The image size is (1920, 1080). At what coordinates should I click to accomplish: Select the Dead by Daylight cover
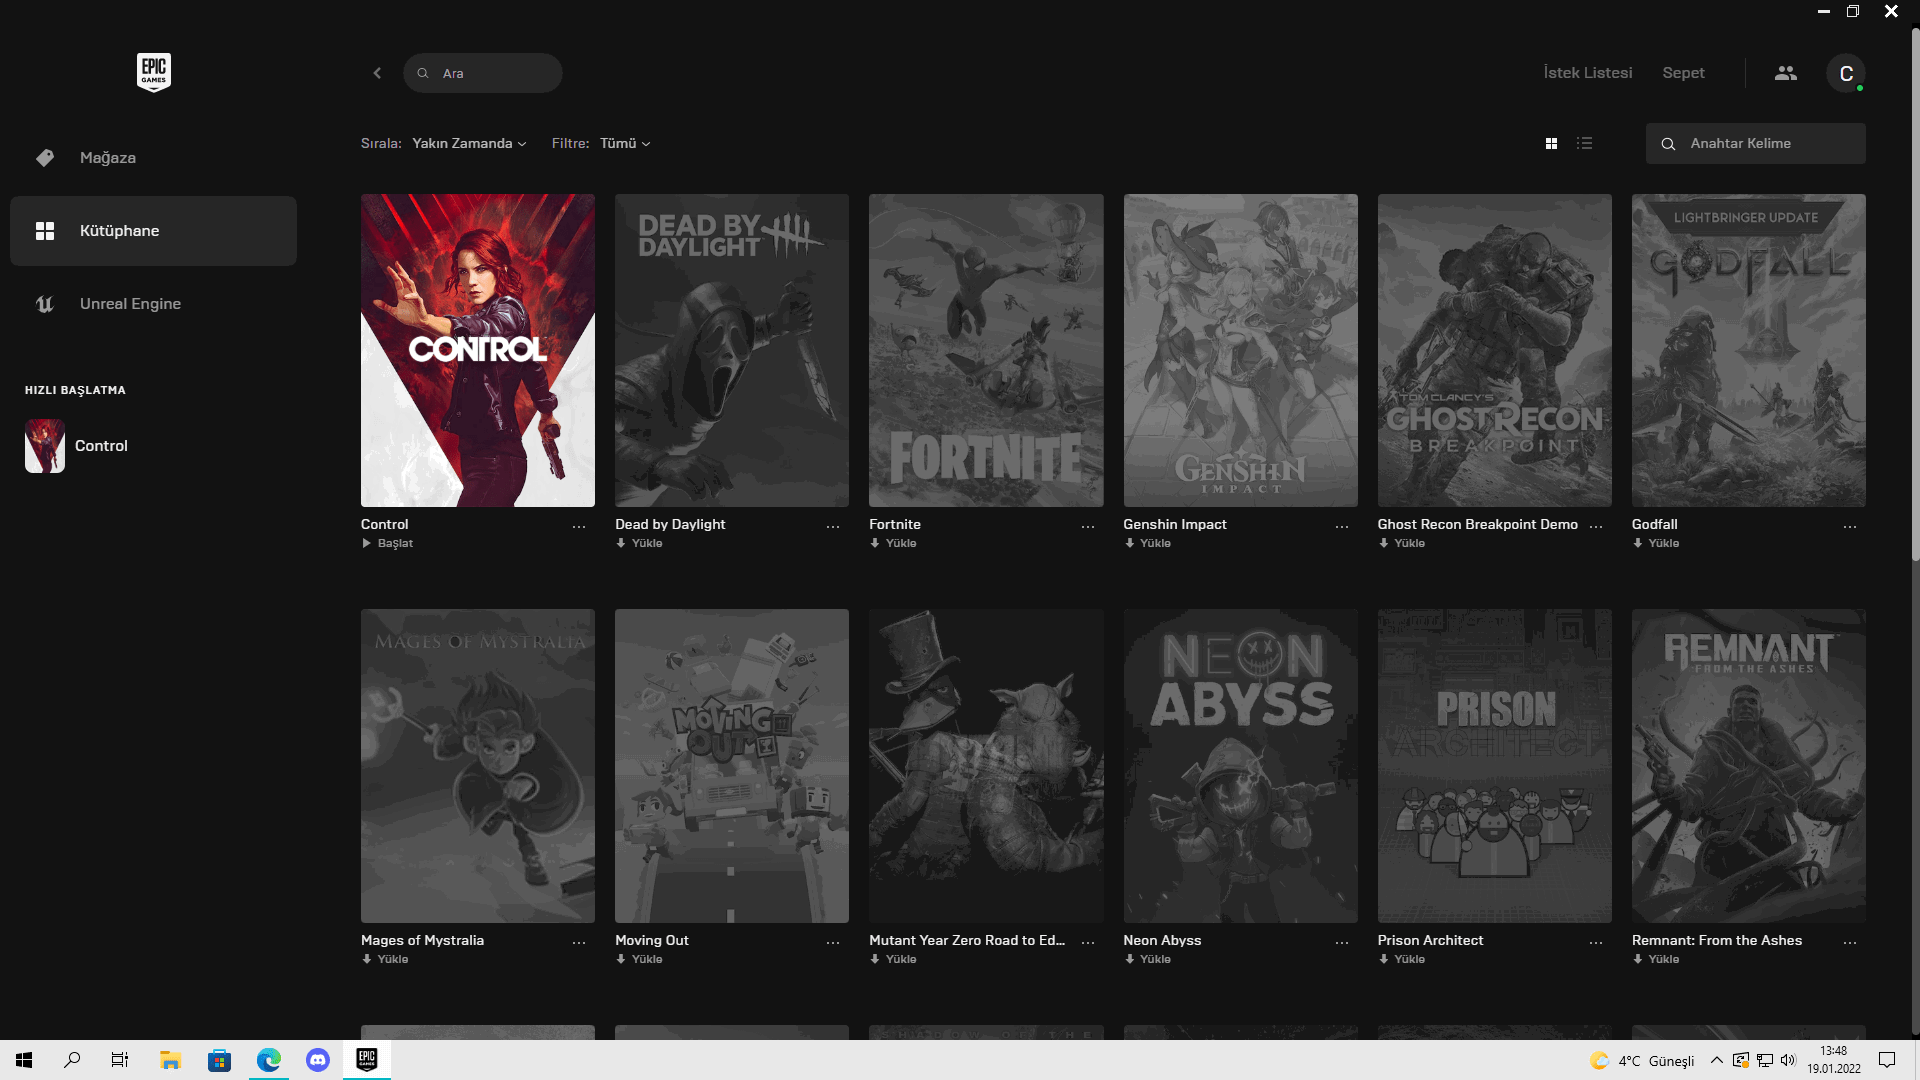pos(732,351)
